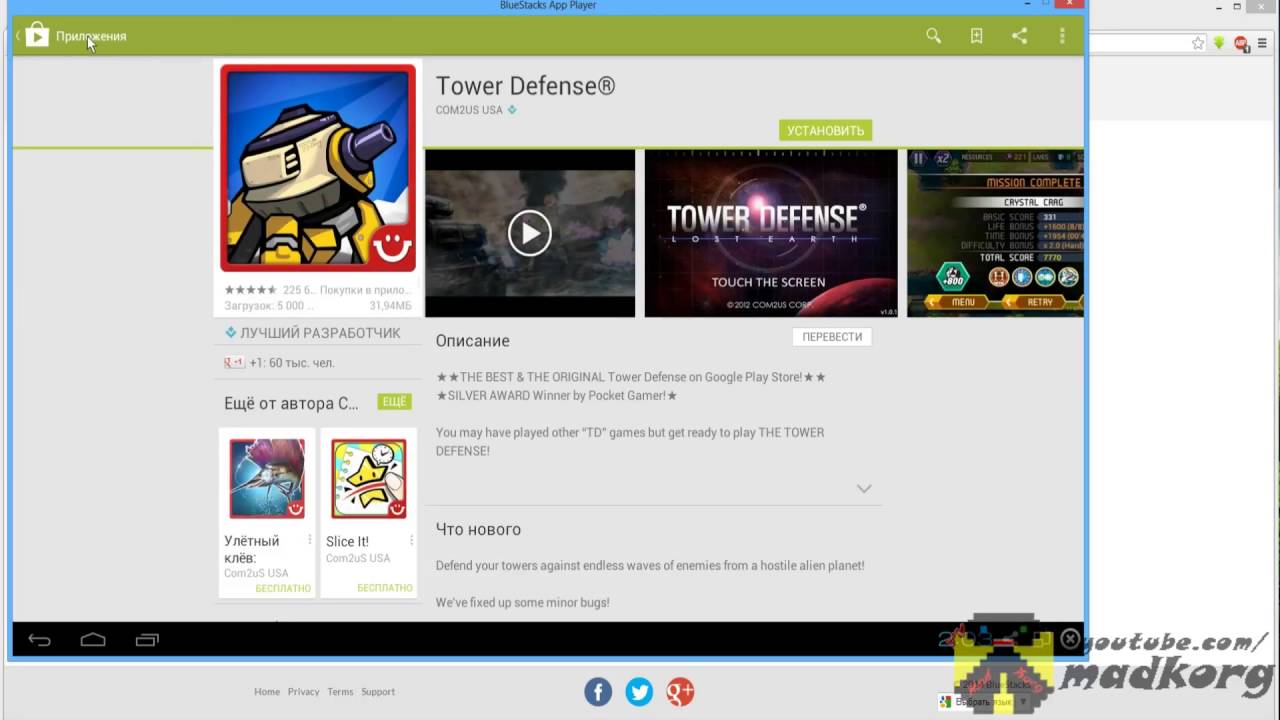Click the green download extension icon in browser
The height and width of the screenshot is (720, 1280).
[x=1220, y=43]
